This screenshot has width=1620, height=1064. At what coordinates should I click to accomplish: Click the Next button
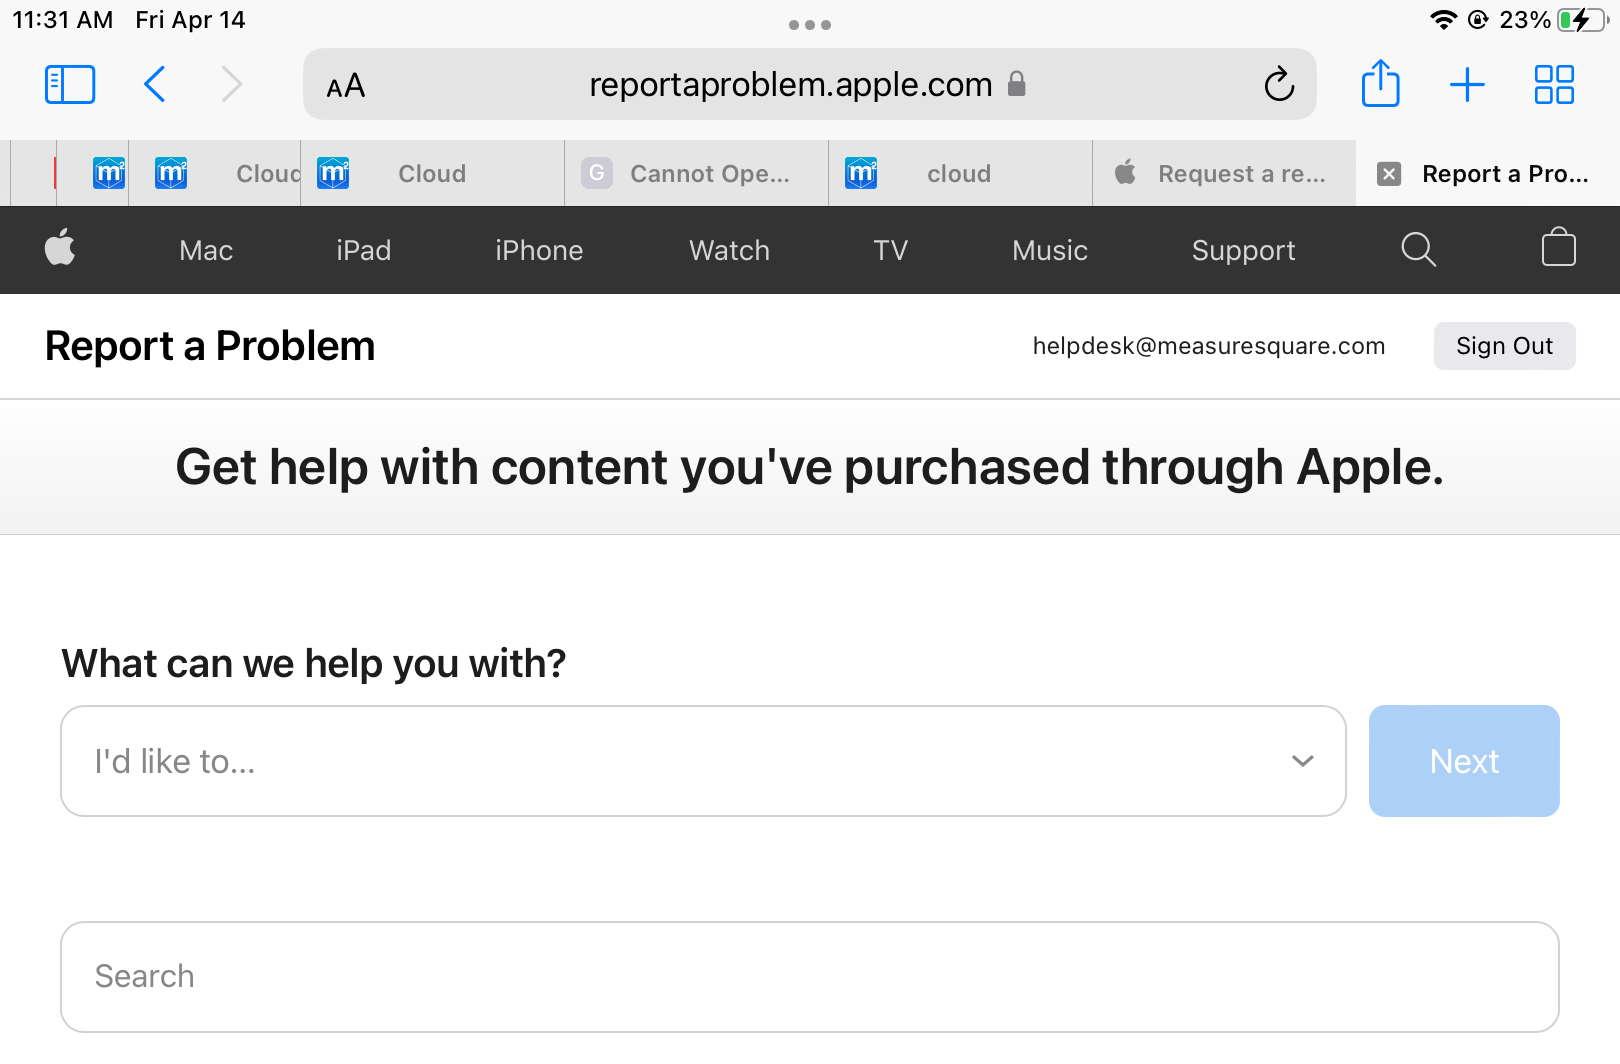[x=1464, y=761]
